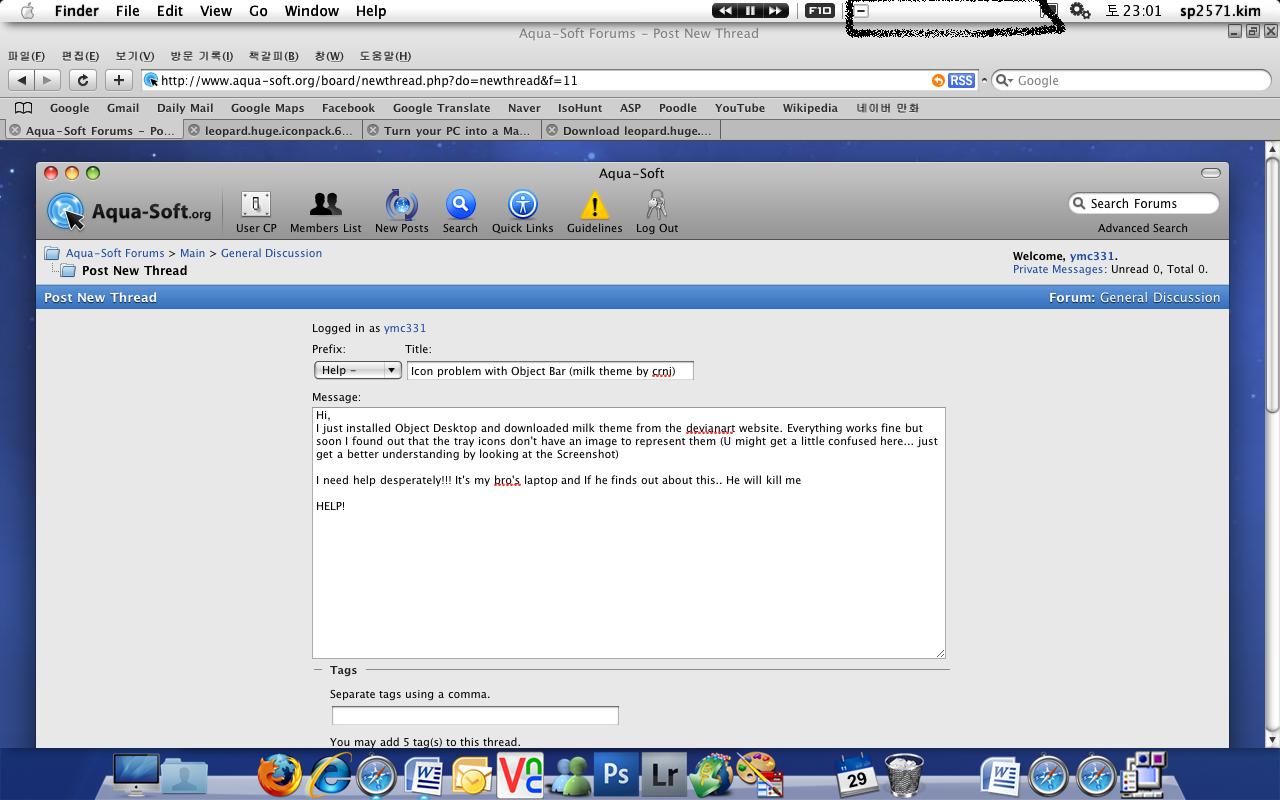Open the iMac computer dock icon
Screen dimensions: 1280x800
click(135, 775)
